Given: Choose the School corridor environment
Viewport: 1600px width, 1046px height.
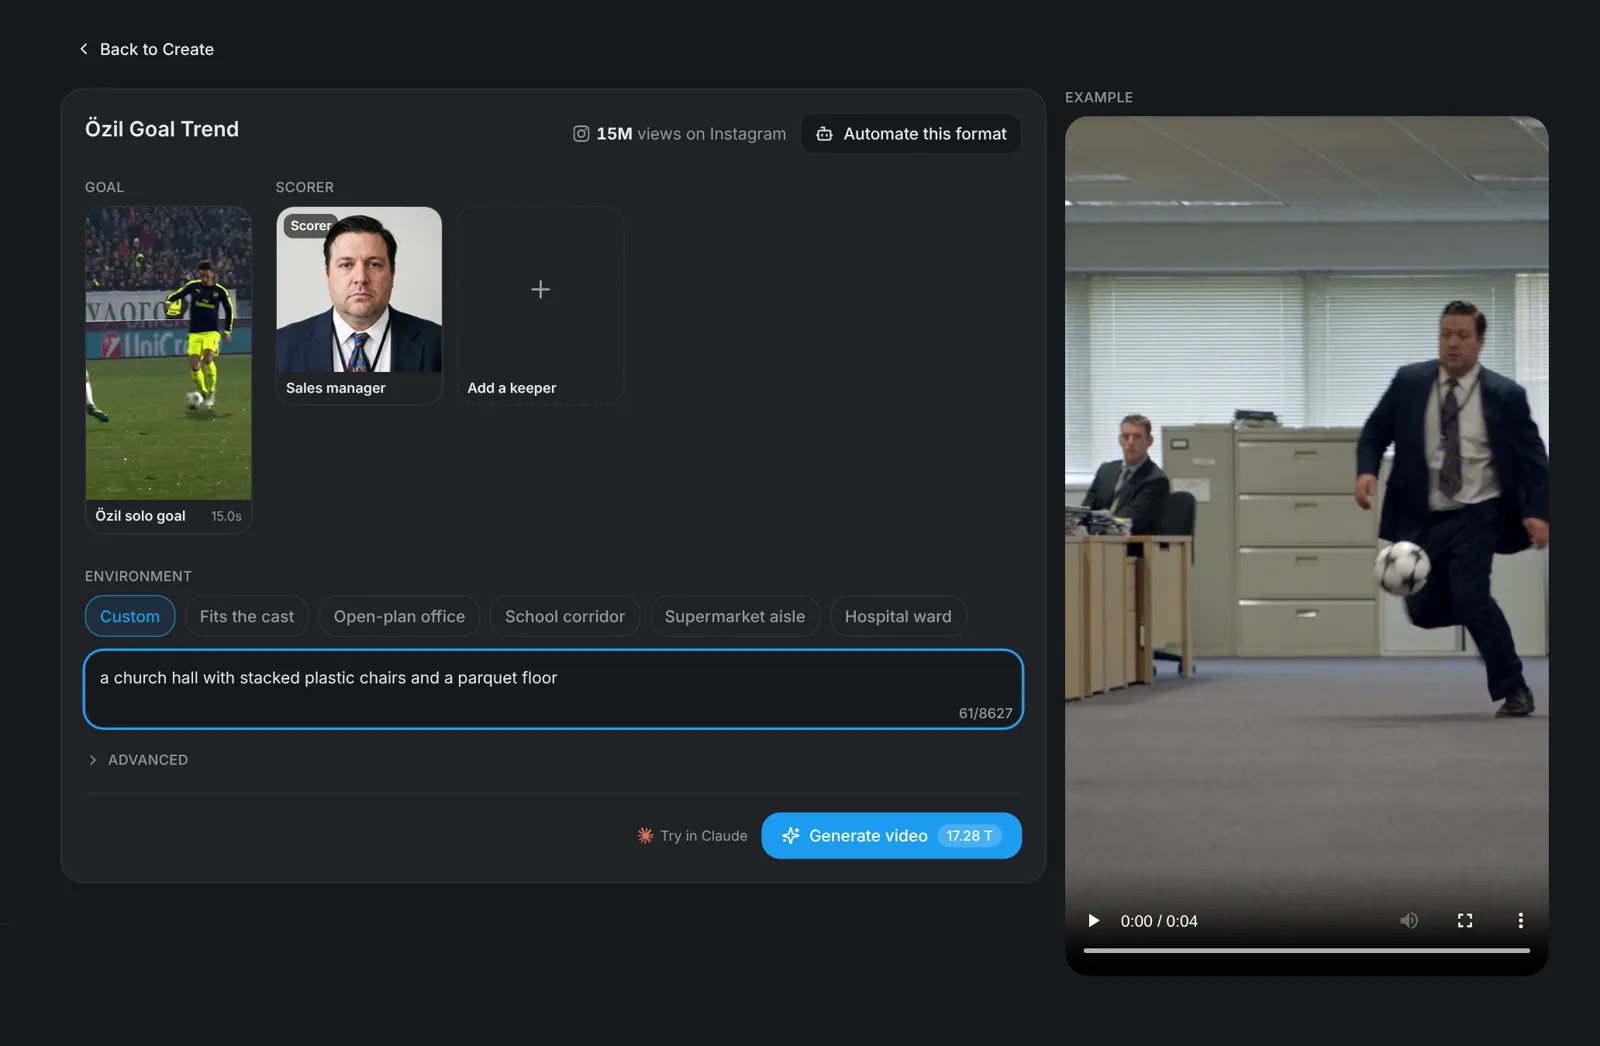Looking at the screenshot, I should [x=565, y=616].
